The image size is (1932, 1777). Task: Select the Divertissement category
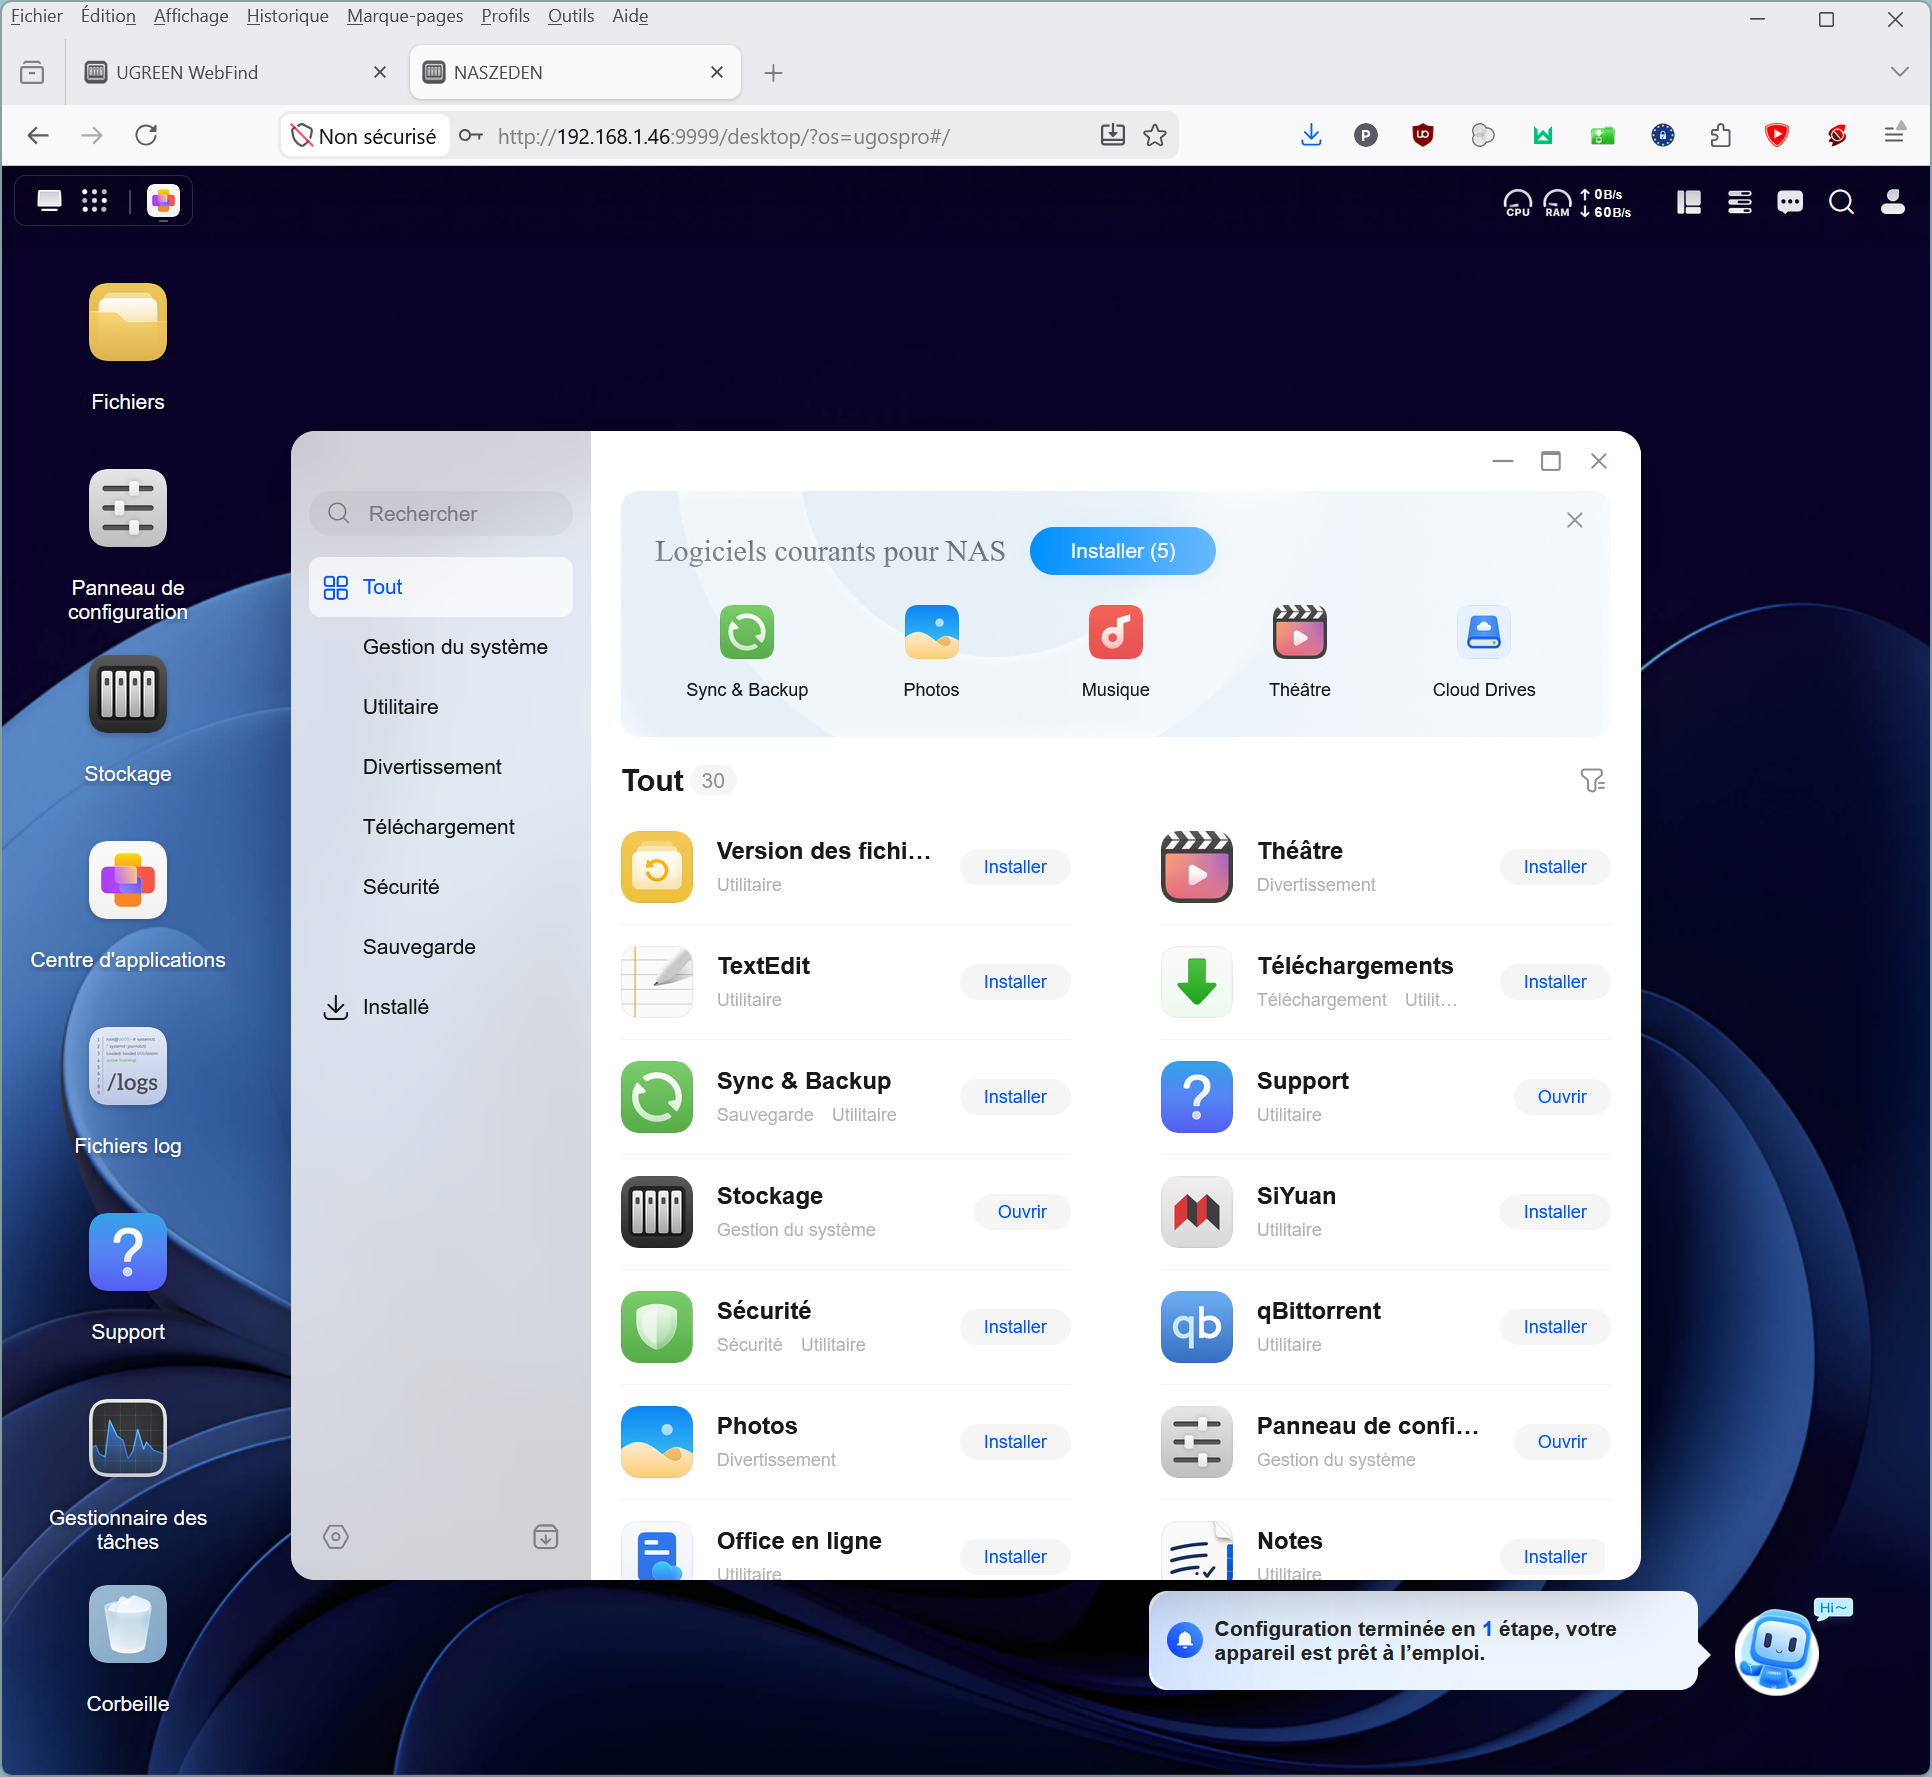coord(441,767)
